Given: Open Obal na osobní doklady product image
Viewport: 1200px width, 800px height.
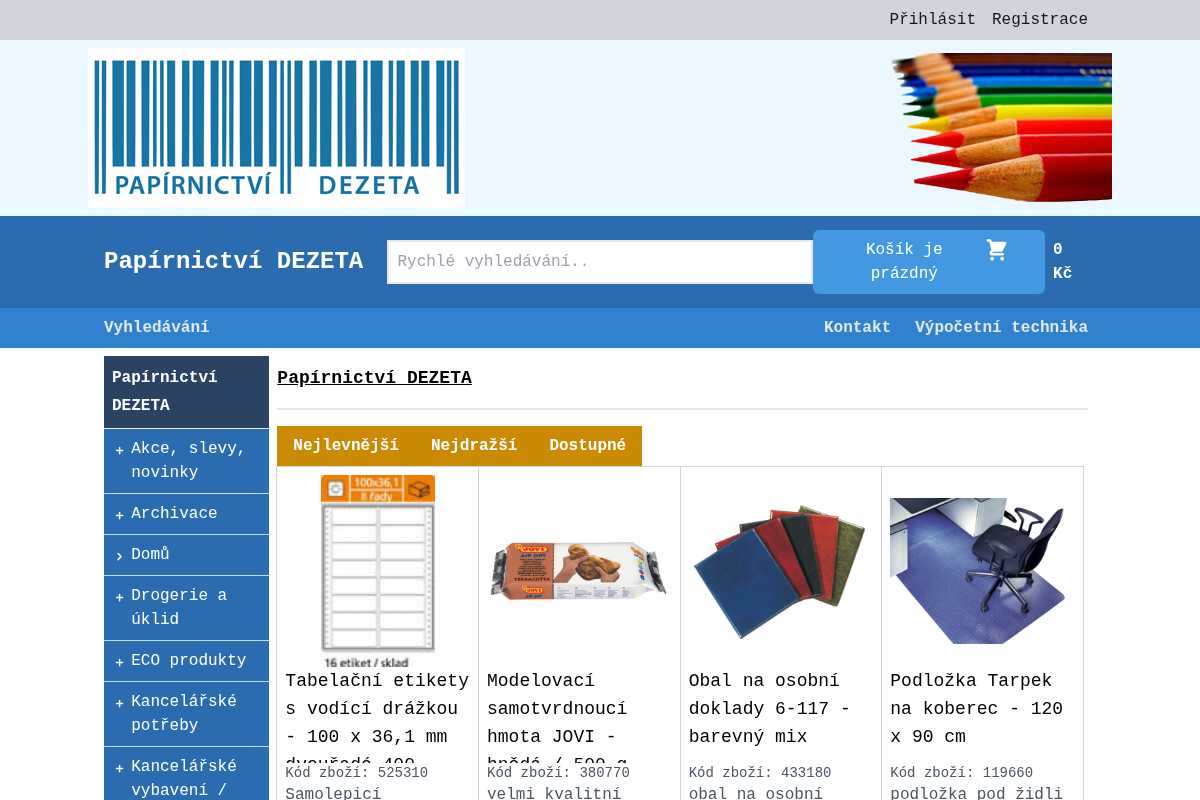Looking at the screenshot, I should pyautogui.click(x=780, y=571).
